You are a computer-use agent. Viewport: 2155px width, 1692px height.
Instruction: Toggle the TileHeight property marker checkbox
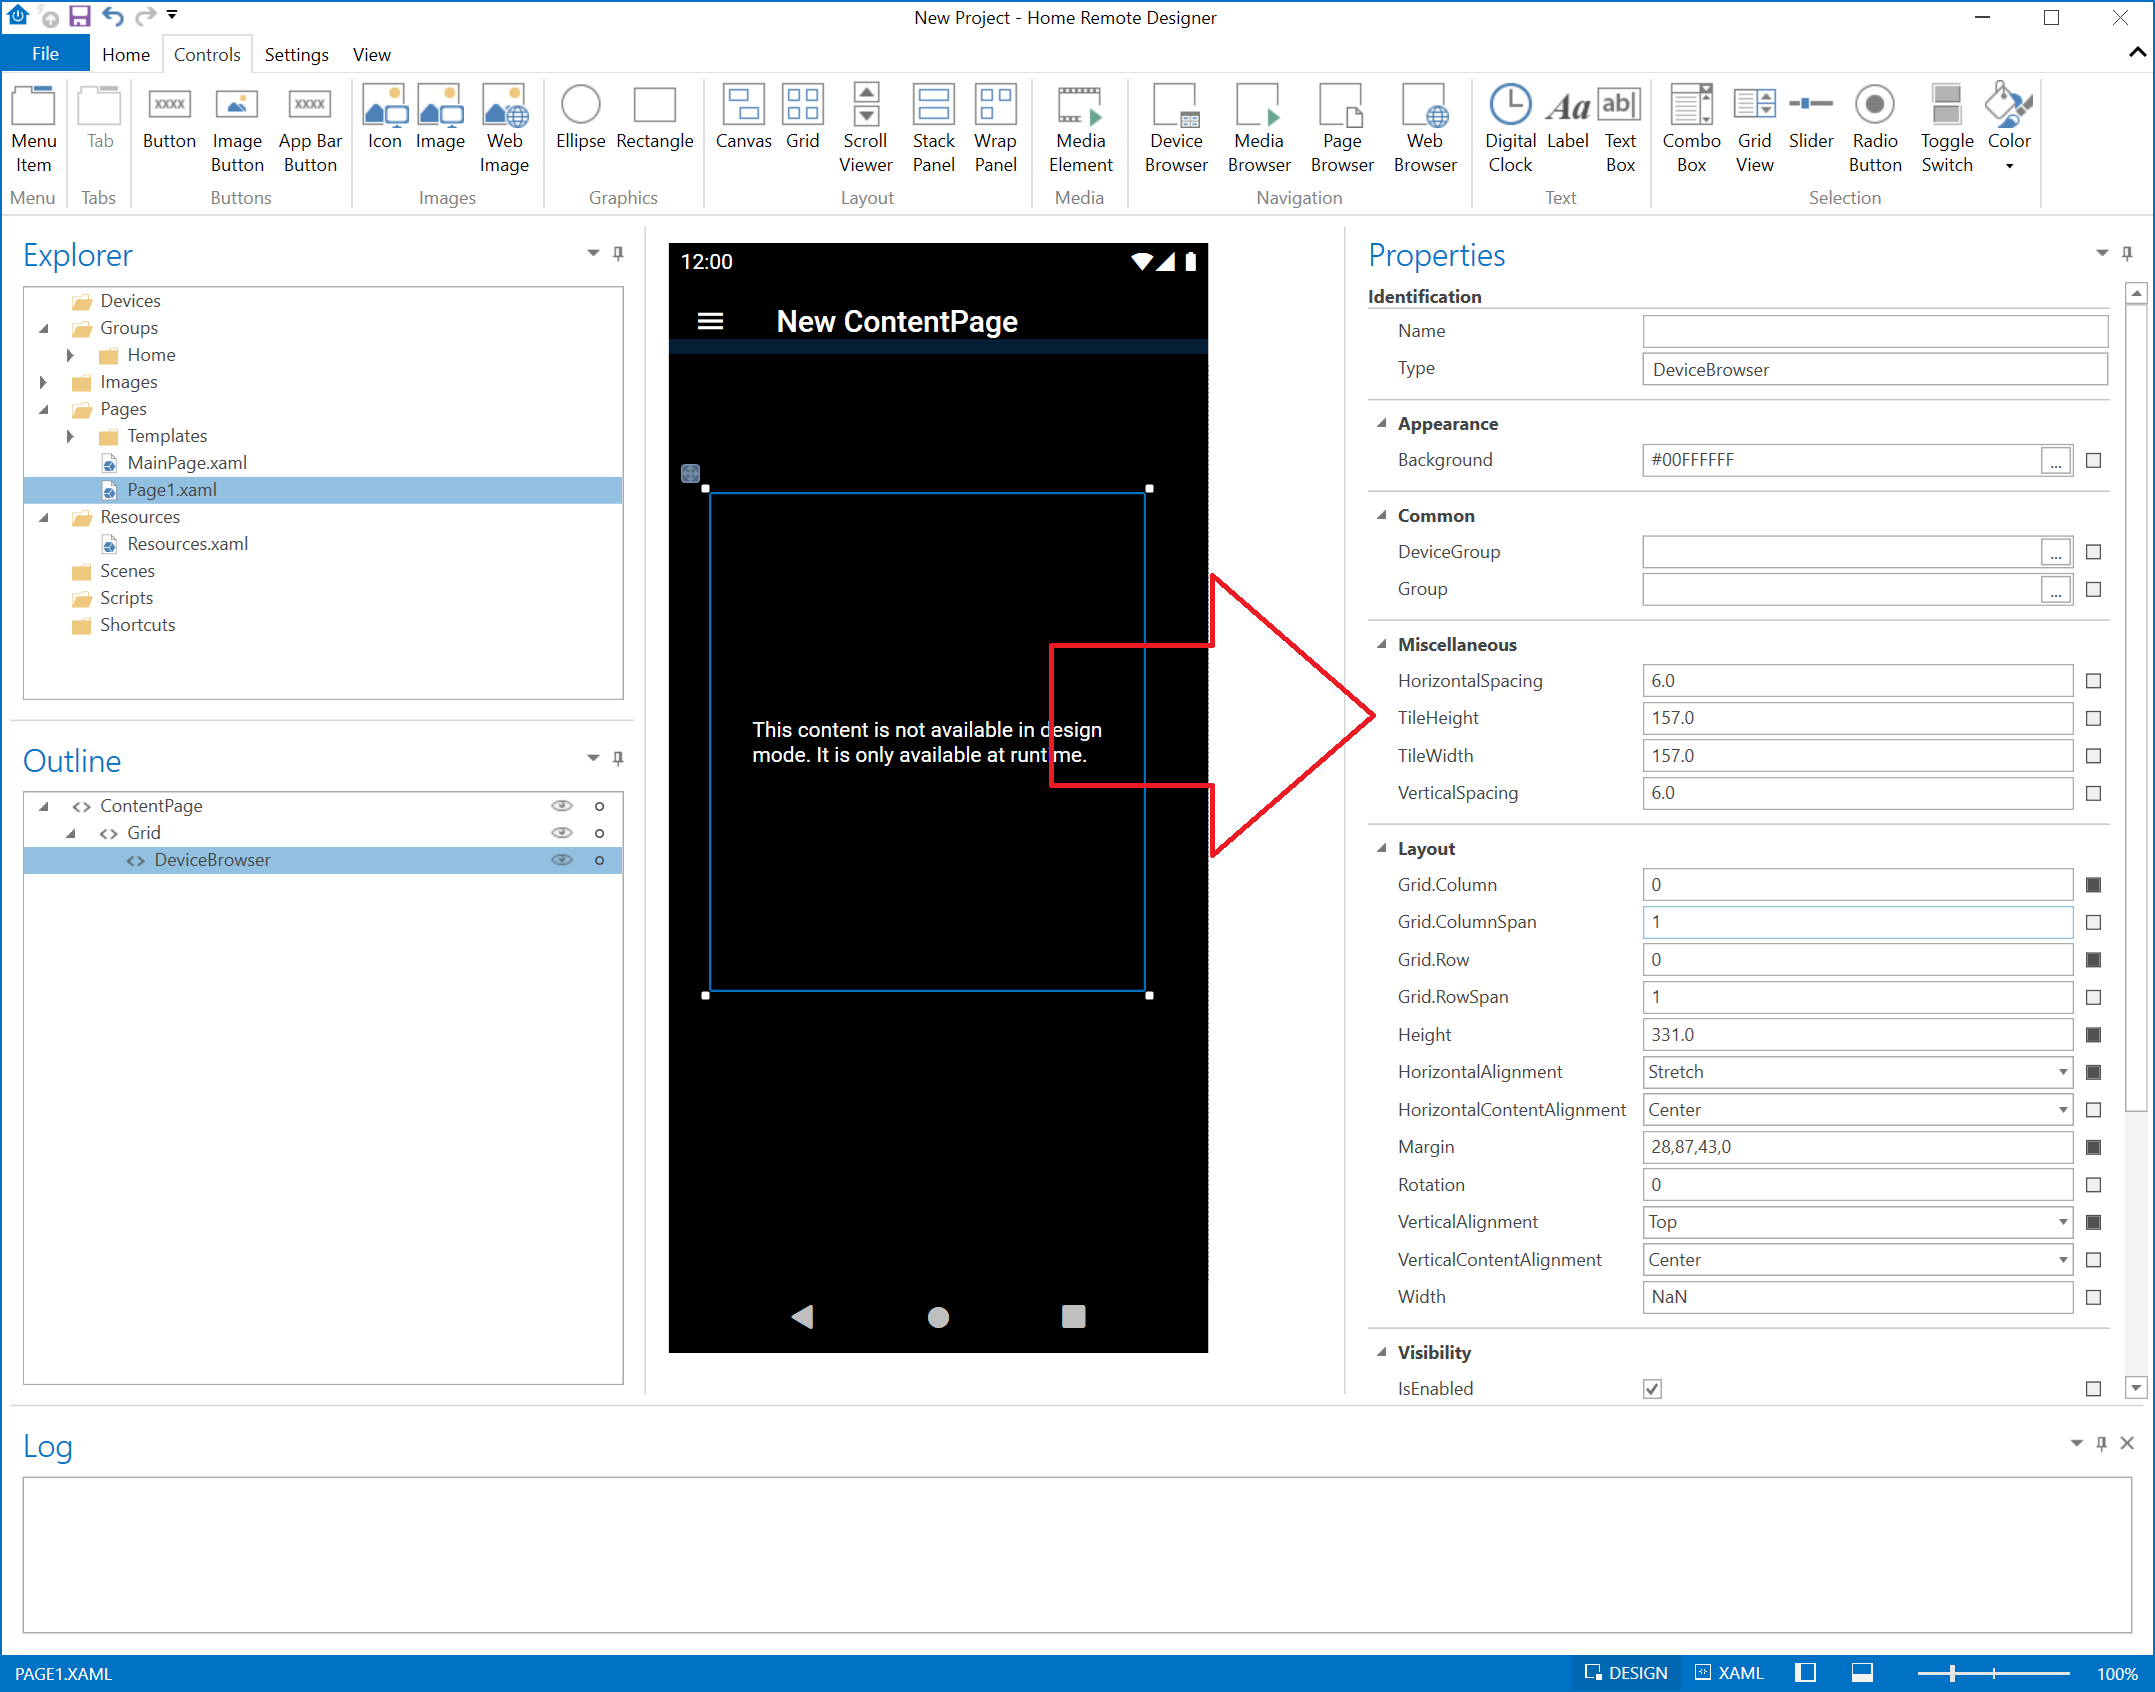click(x=2093, y=719)
